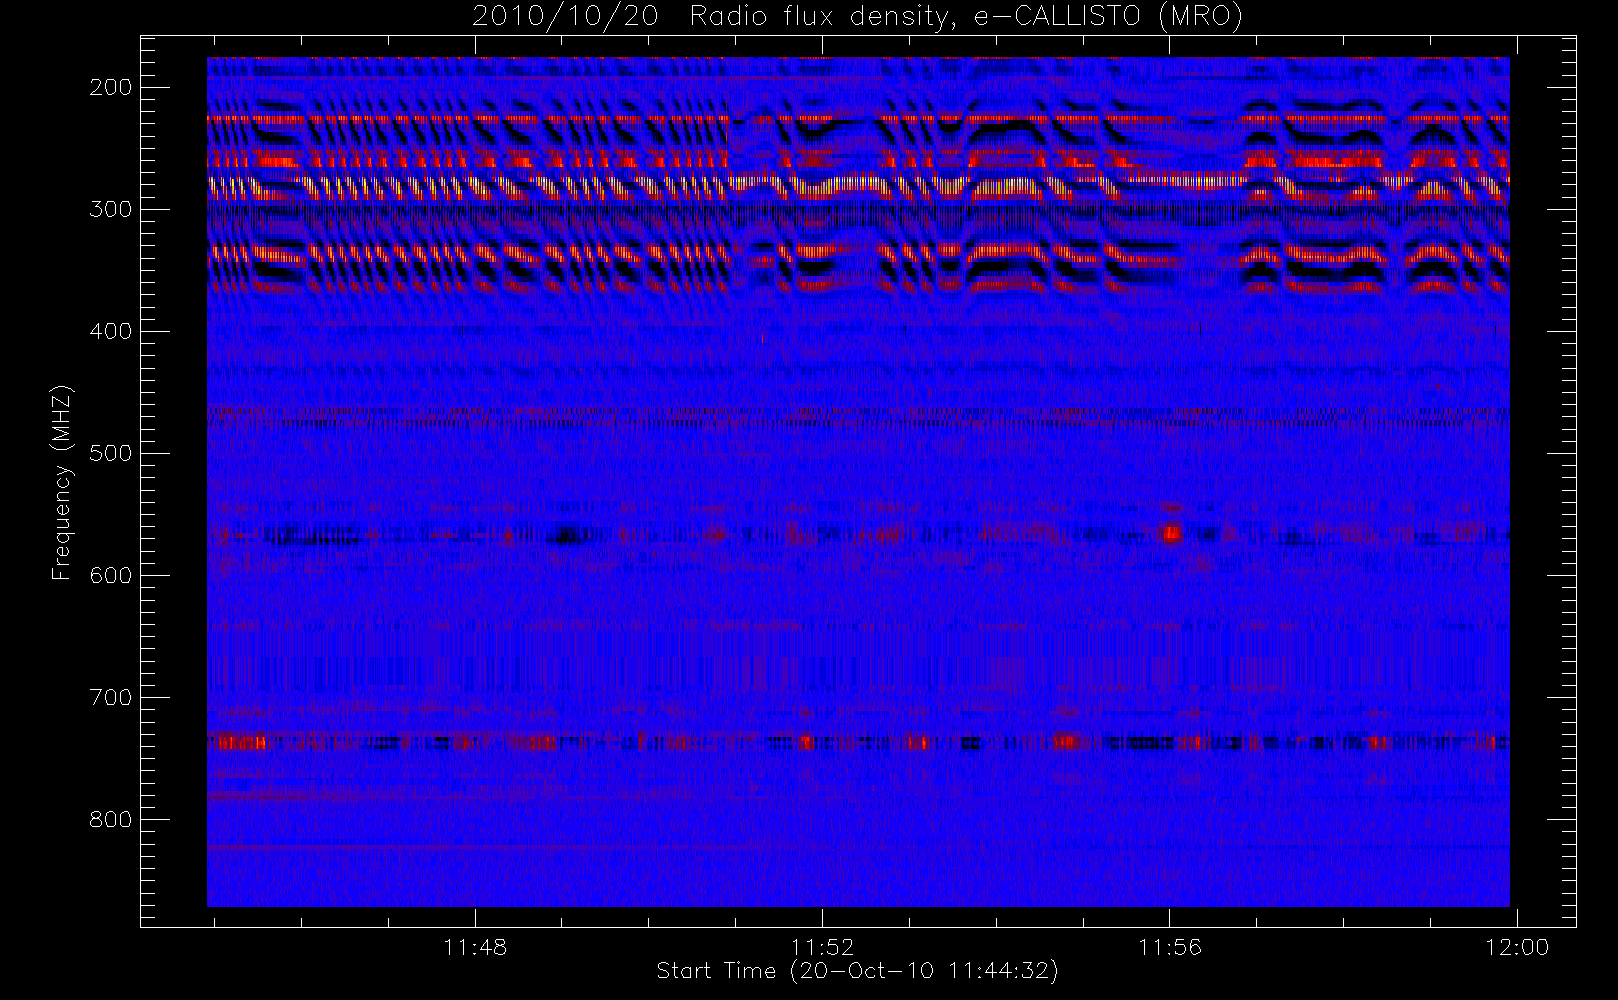Viewport: 1618px width, 1000px height.
Task: Click the 800 MHz frequency tick label
Action: click(x=111, y=819)
